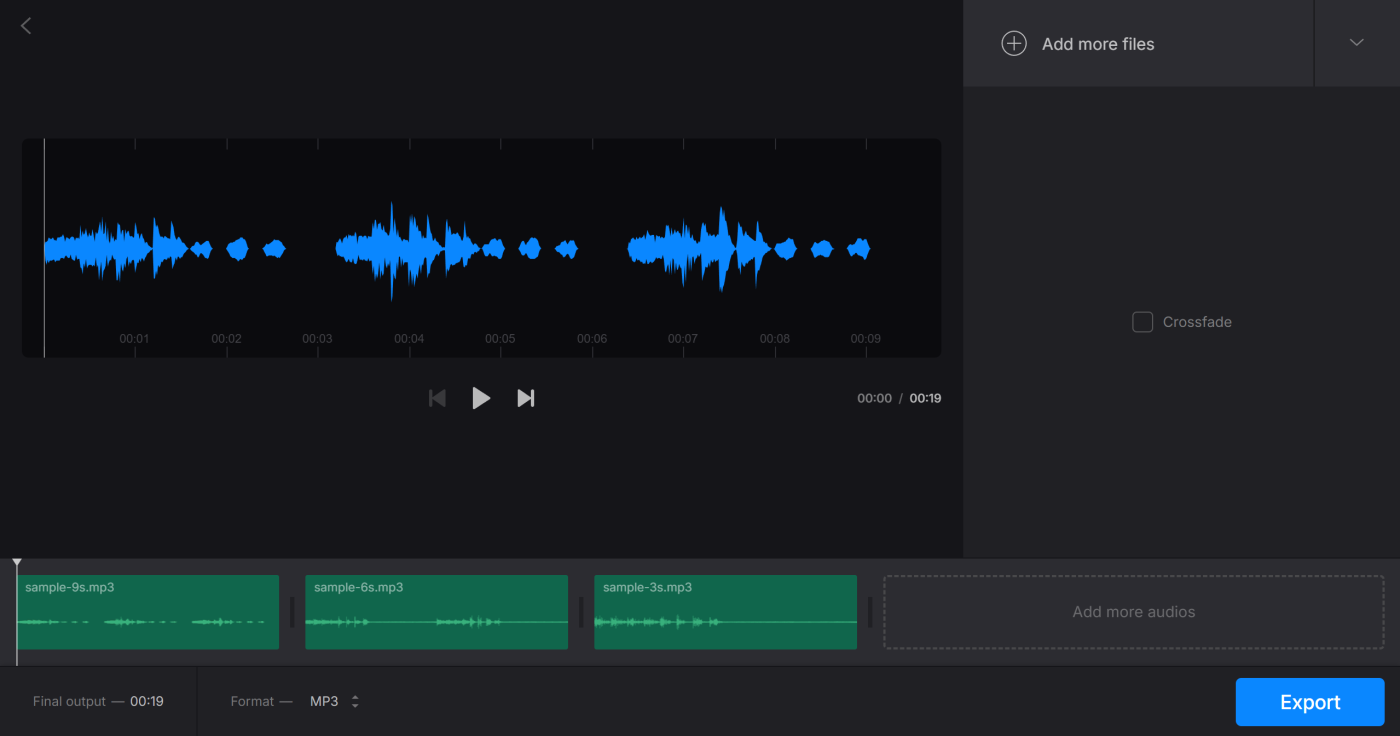Select the sample-9s.mp3 clip
1400x736 pixels.
pos(148,612)
